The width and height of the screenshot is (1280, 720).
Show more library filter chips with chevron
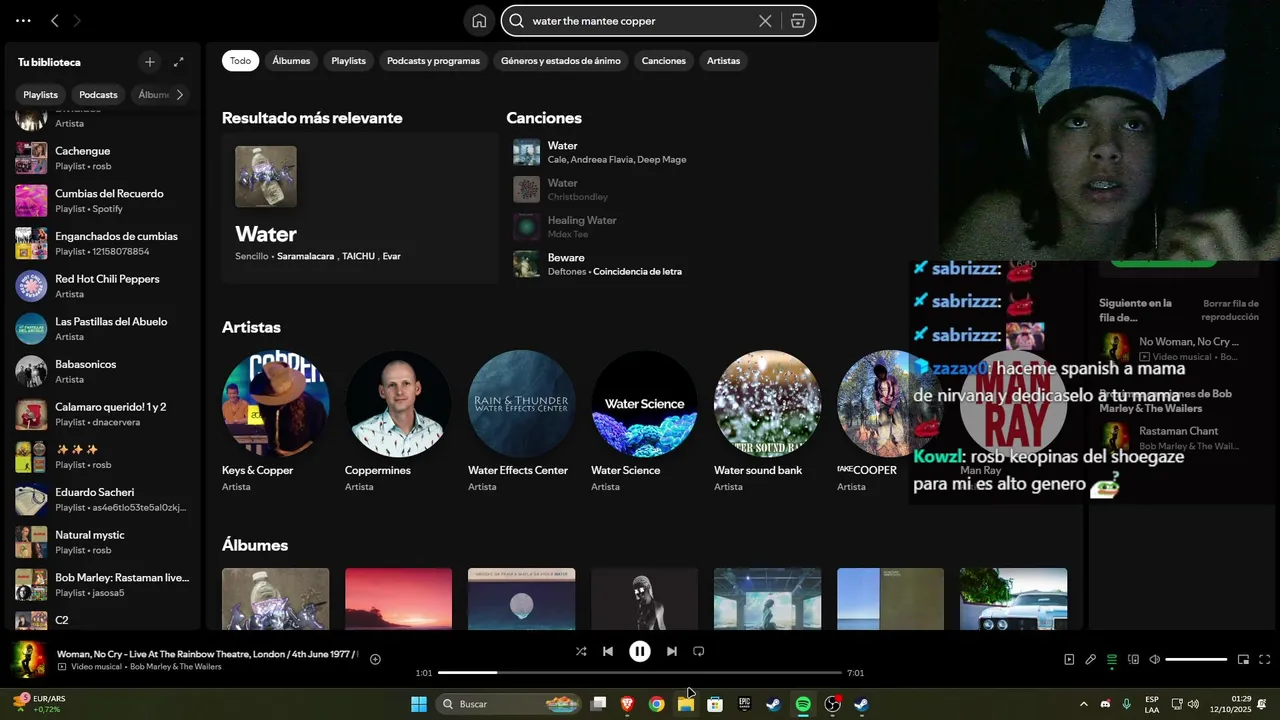[x=179, y=94]
